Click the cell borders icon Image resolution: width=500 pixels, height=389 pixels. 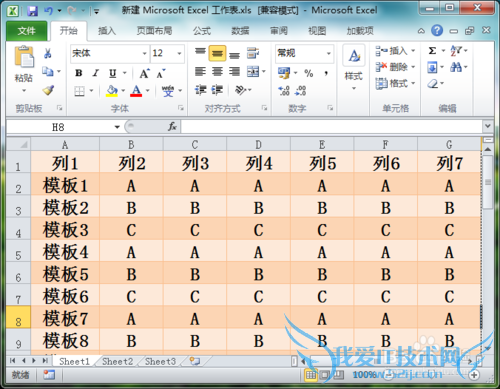[79, 91]
